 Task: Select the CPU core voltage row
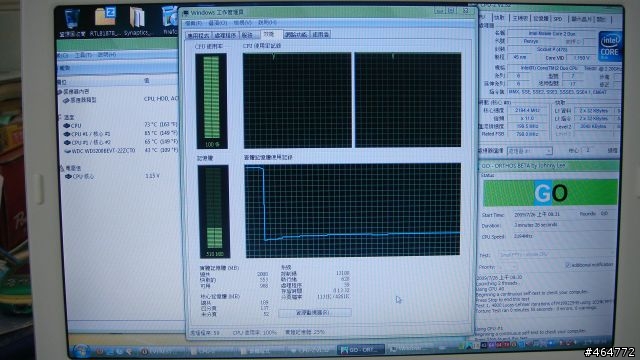[x=113, y=176]
